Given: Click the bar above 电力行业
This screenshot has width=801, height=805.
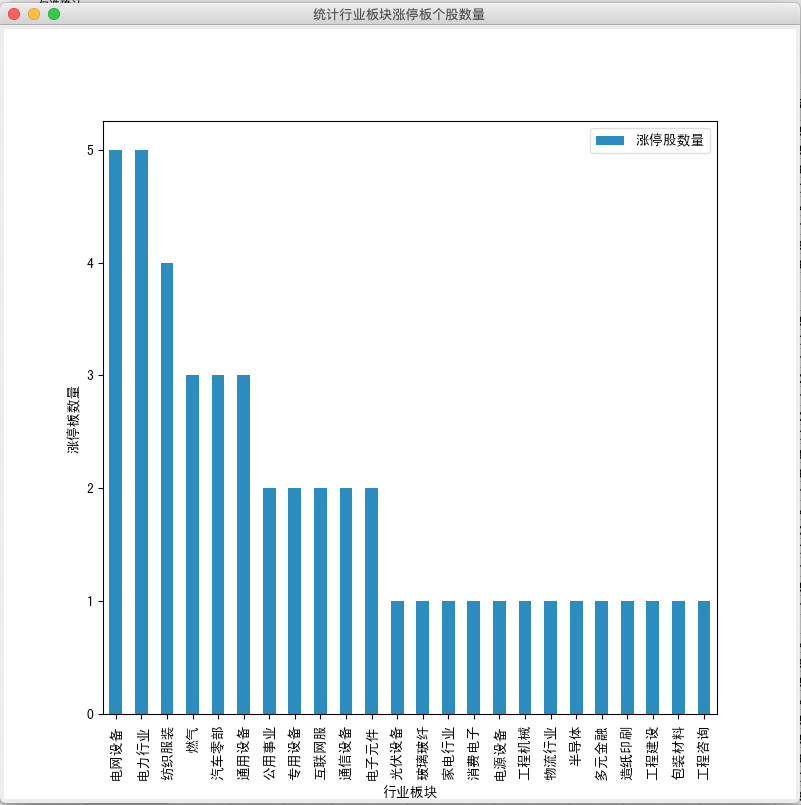Looking at the screenshot, I should tap(142, 432).
